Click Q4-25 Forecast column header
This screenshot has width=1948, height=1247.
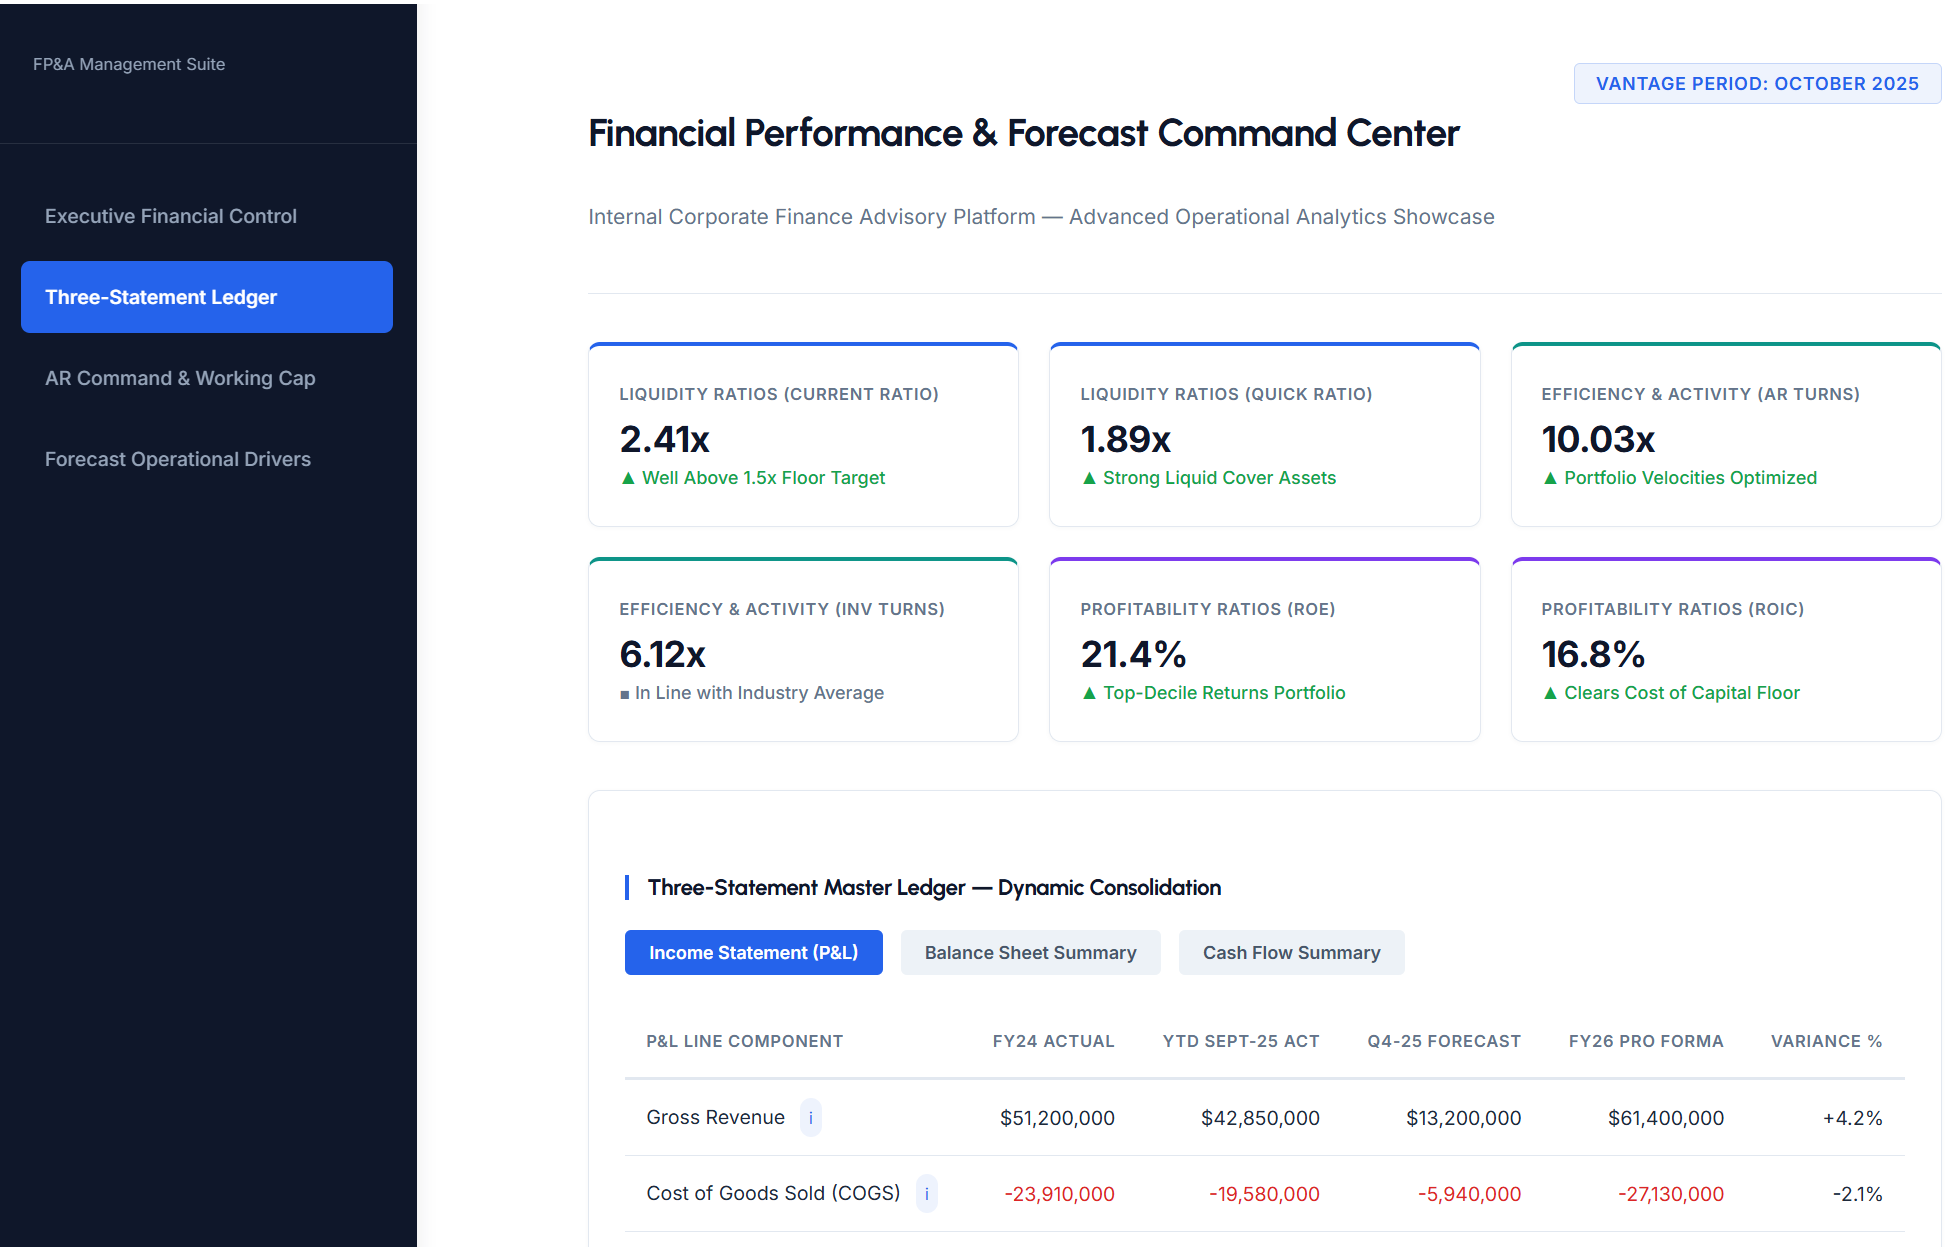point(1444,1041)
